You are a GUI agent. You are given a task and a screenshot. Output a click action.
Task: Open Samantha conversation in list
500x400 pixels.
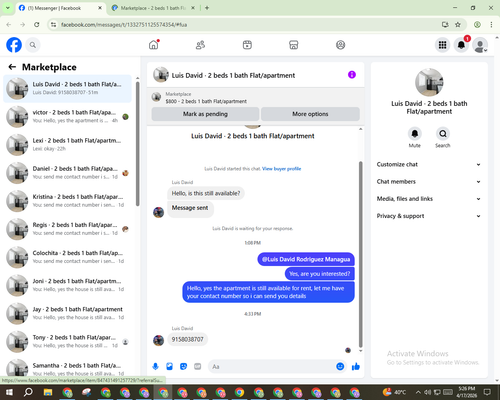click(68, 368)
